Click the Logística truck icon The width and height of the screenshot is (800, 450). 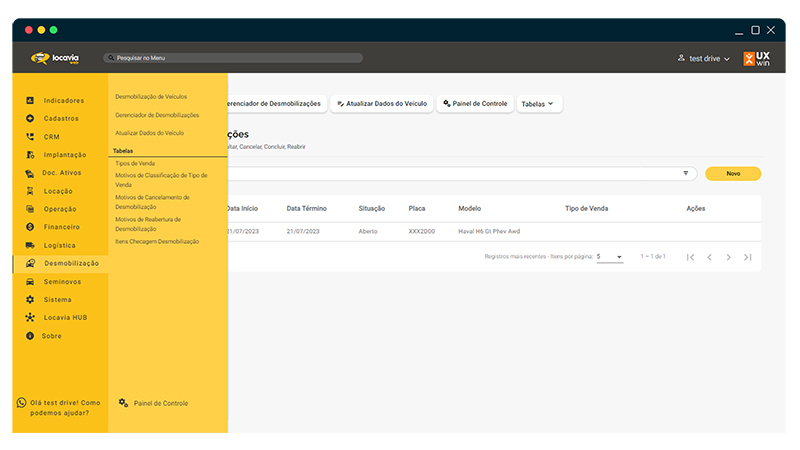tap(30, 245)
